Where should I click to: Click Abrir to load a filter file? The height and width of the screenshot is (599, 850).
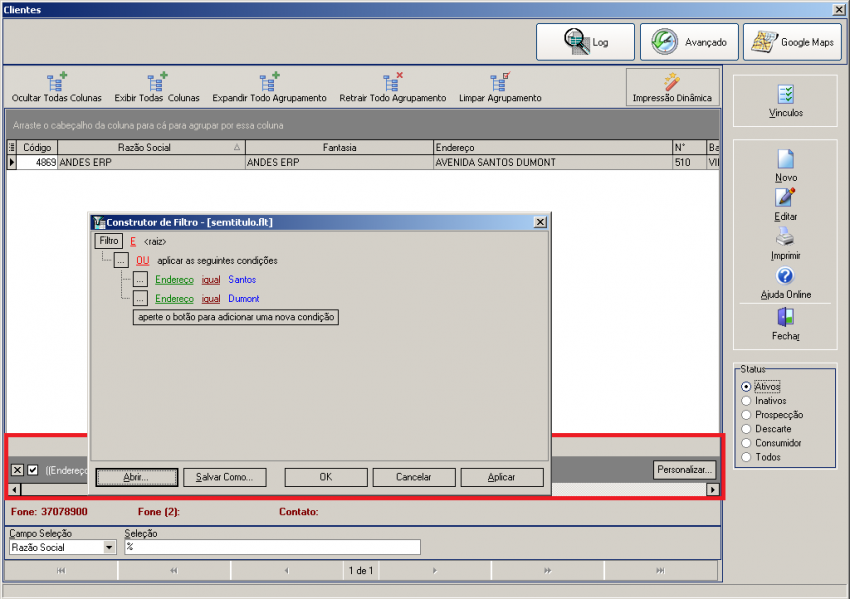tap(137, 477)
